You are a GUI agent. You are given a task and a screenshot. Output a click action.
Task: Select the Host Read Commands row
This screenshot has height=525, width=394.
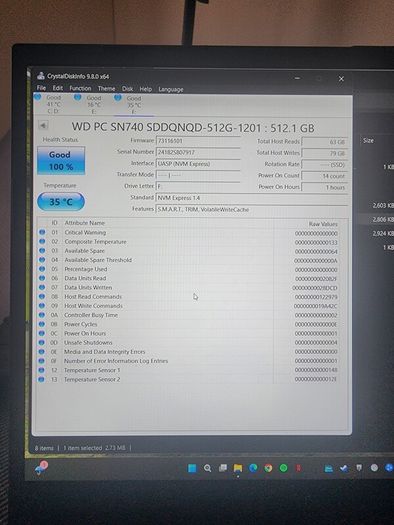(x=188, y=297)
